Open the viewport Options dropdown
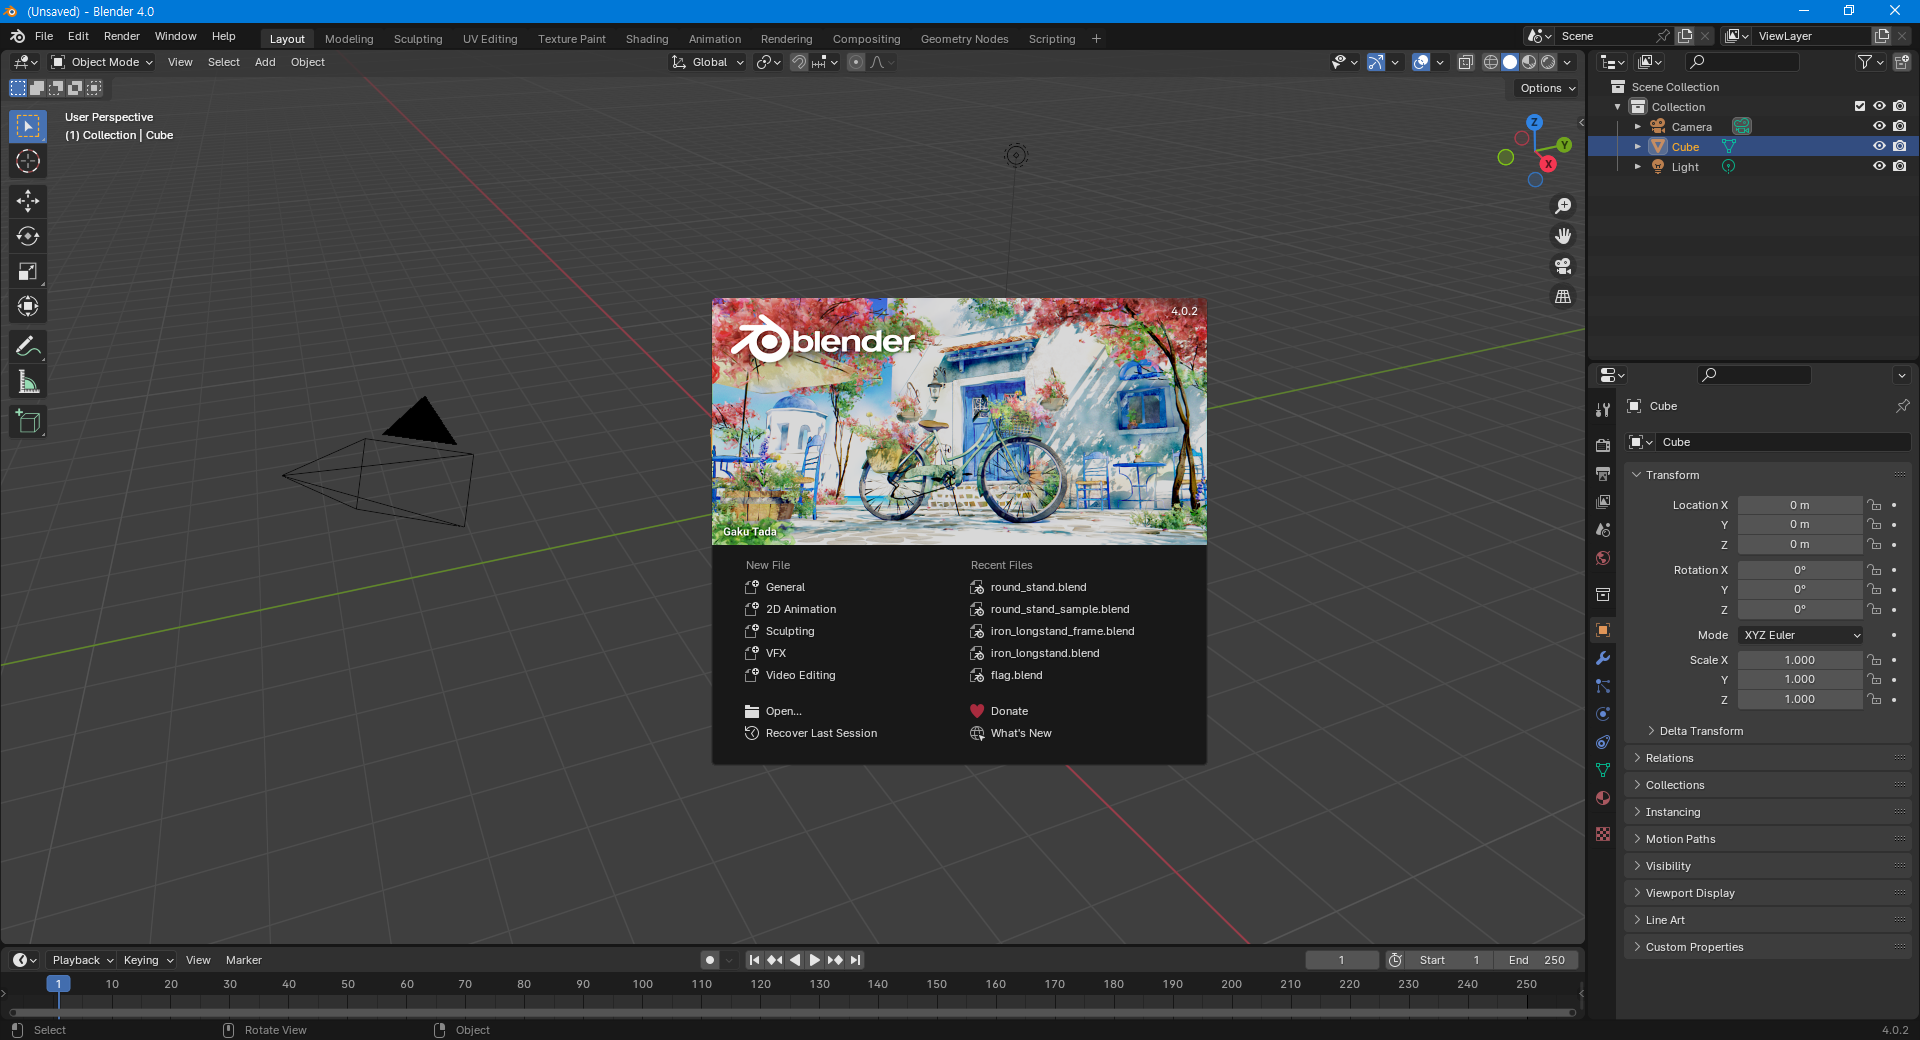Viewport: 1920px width, 1040px height. 1547,88
